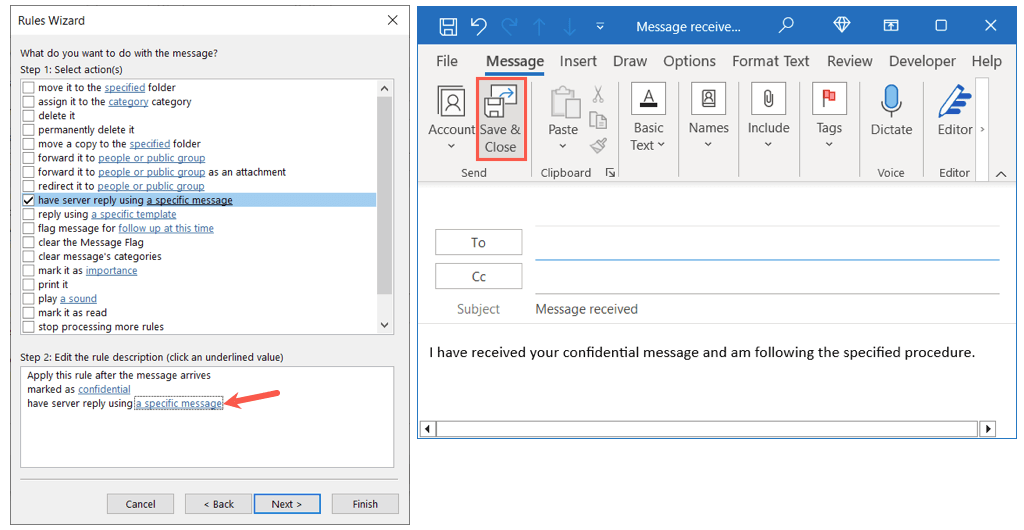
Task: Undo the last action in message window
Action: click(x=479, y=26)
